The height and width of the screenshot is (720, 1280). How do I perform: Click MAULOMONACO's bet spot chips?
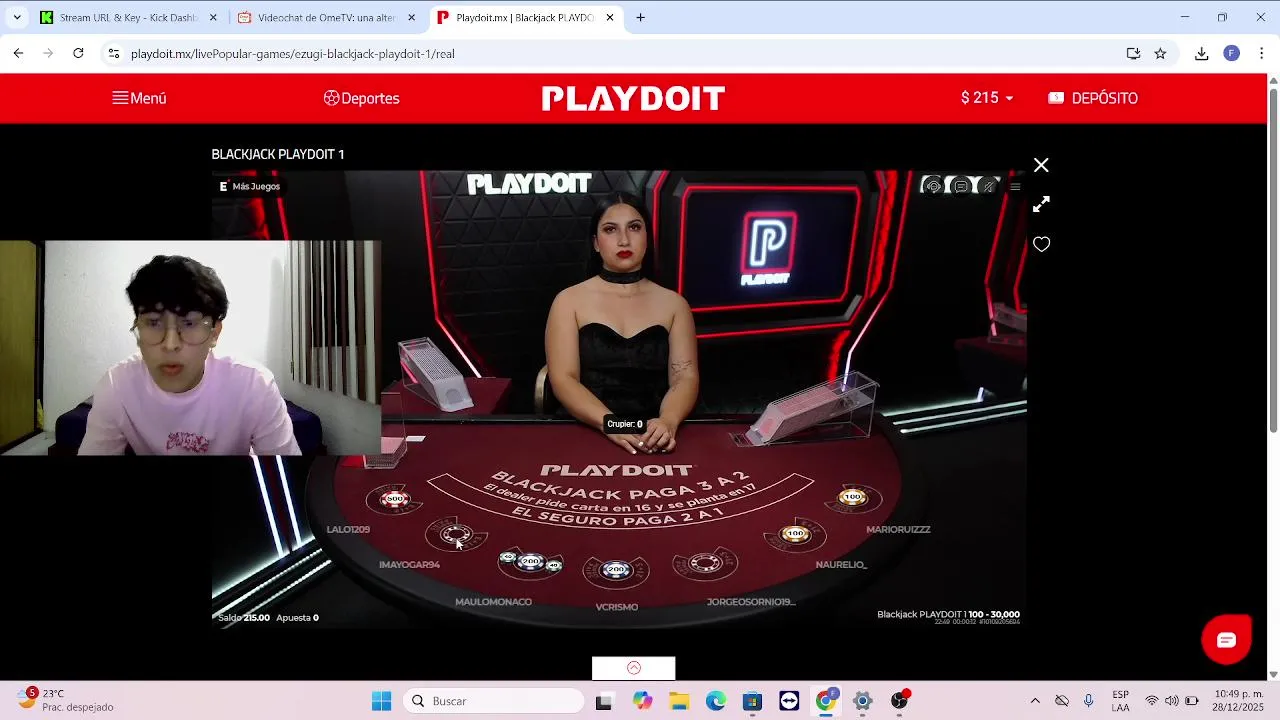pos(531,563)
